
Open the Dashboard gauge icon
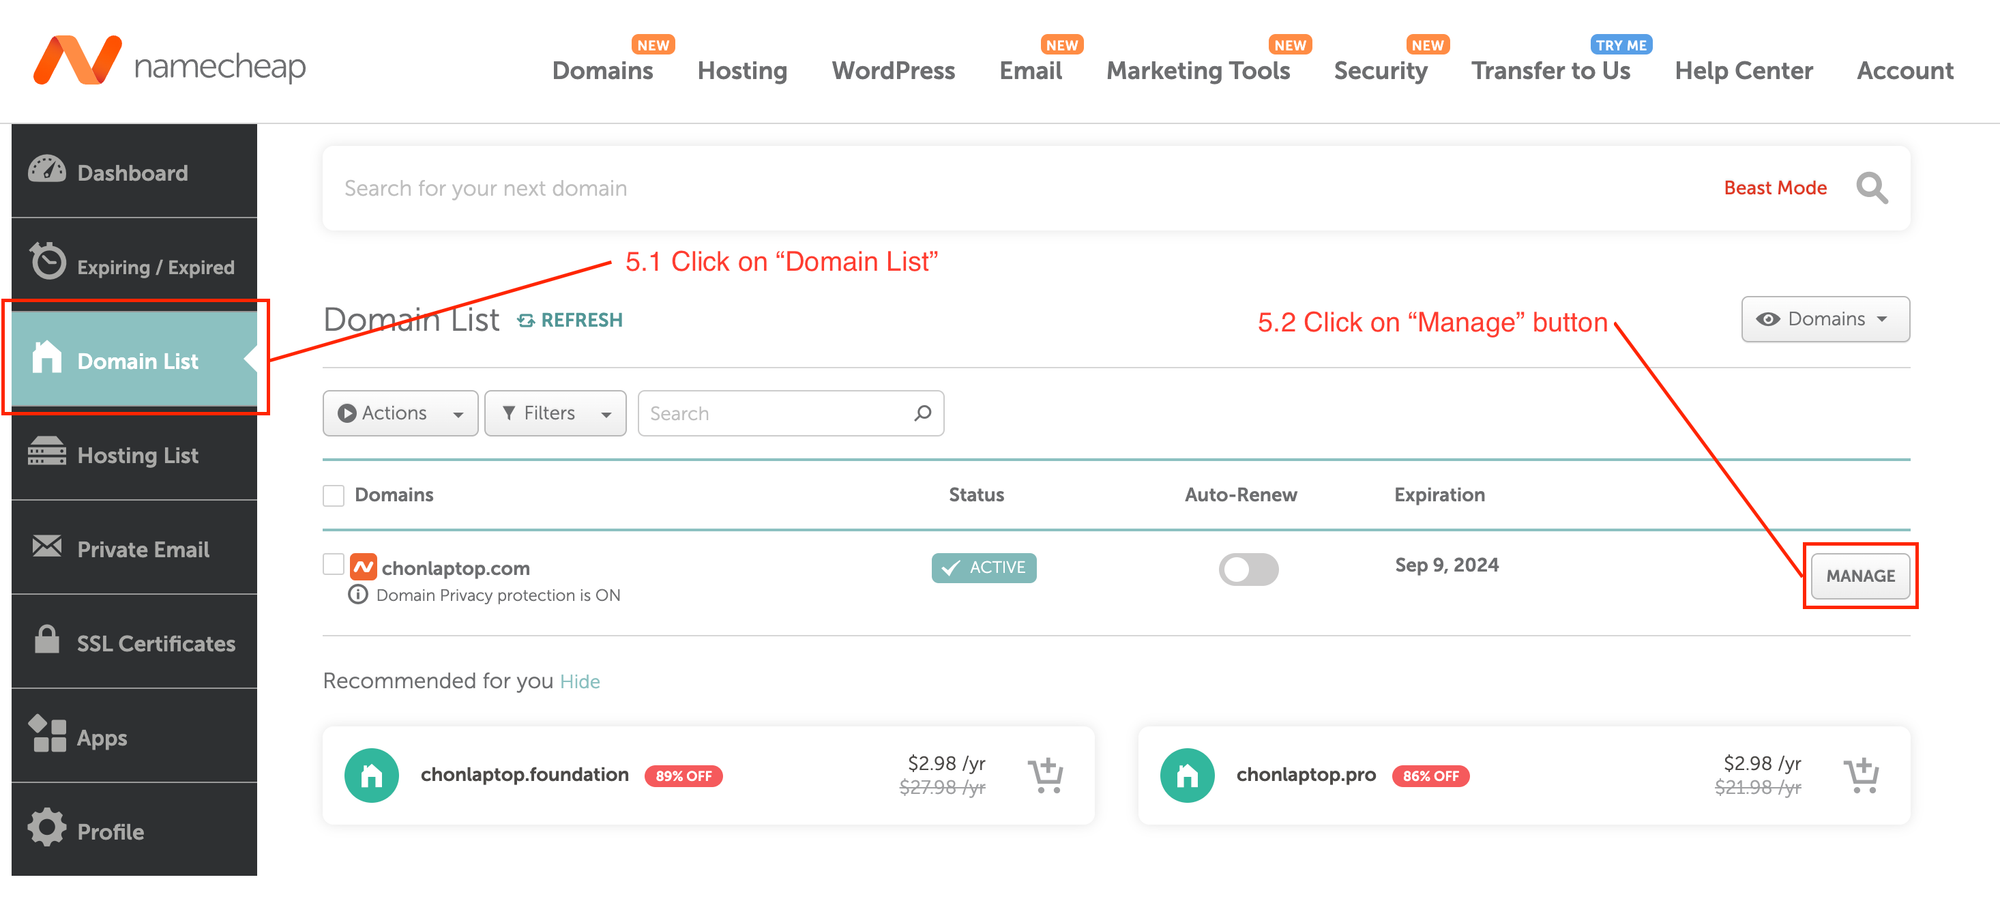click(x=47, y=170)
